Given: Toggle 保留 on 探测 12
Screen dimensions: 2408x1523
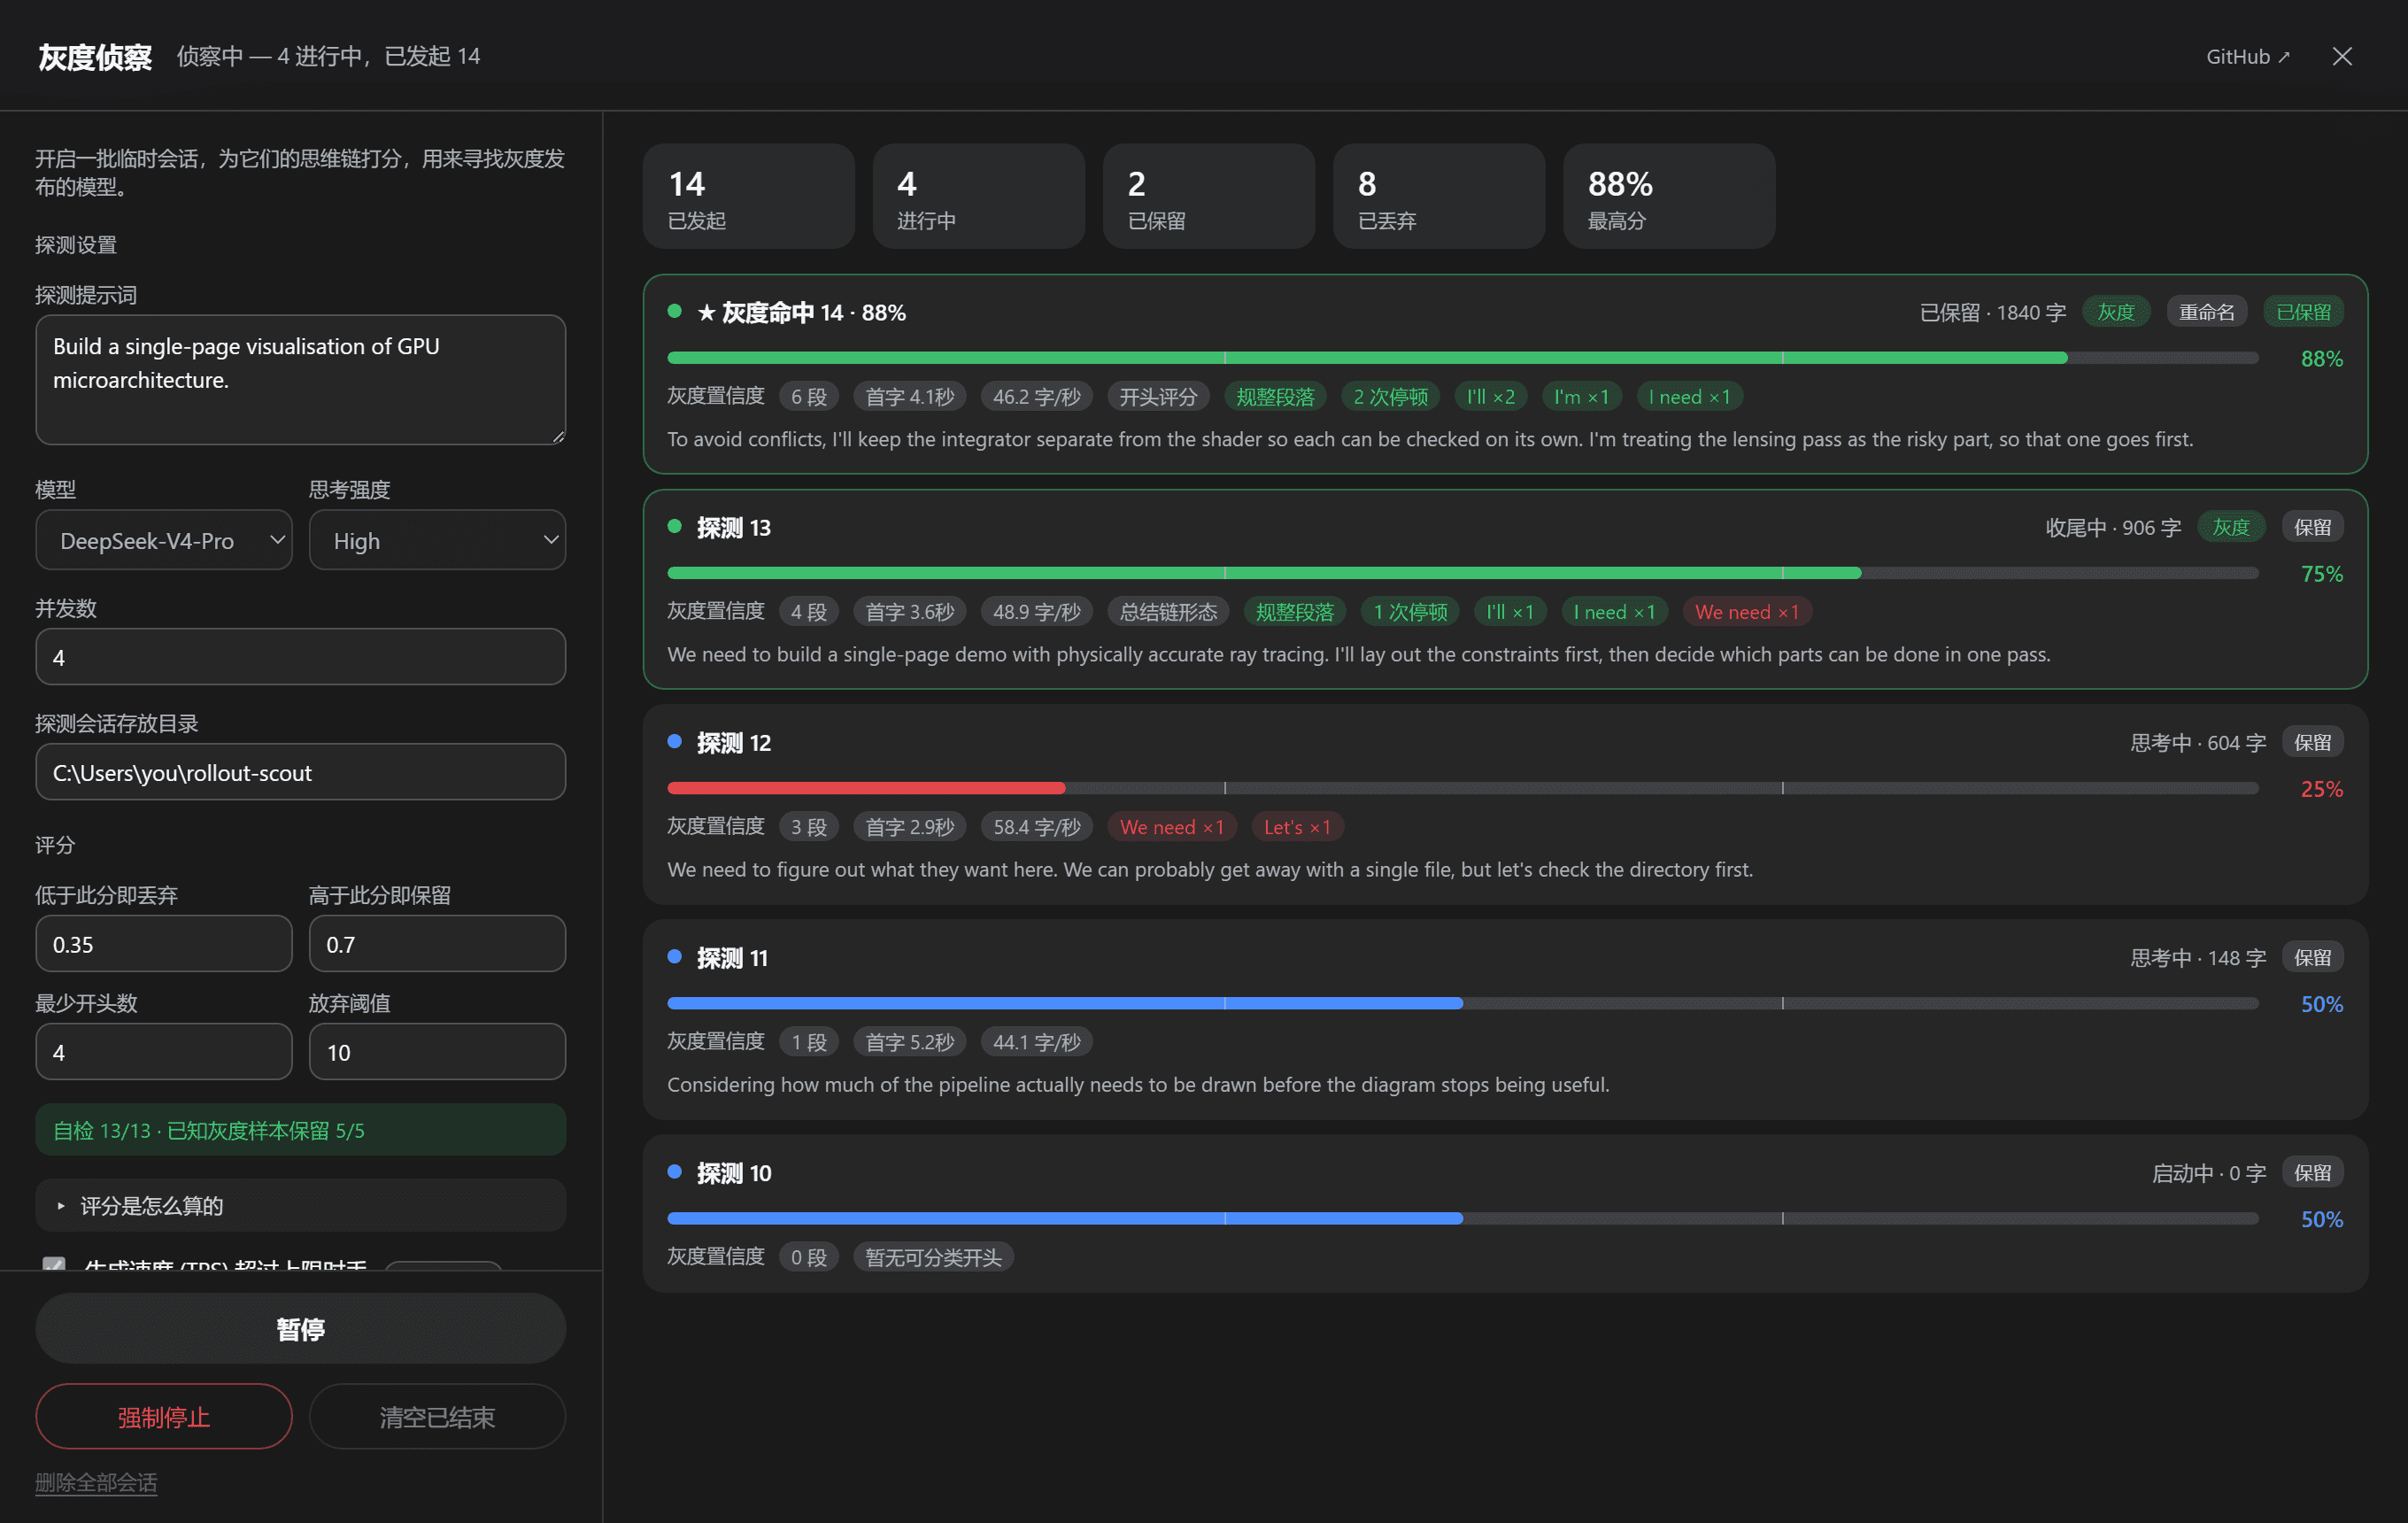Looking at the screenshot, I should [x=2312, y=742].
